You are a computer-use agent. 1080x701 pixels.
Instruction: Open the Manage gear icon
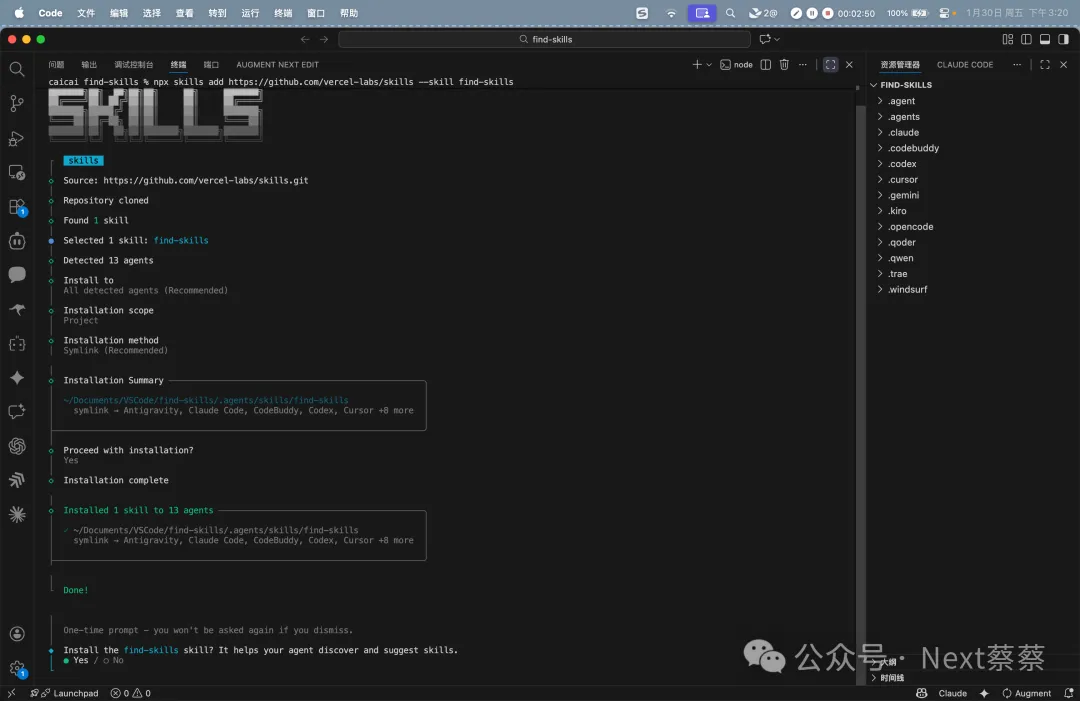pos(17,668)
